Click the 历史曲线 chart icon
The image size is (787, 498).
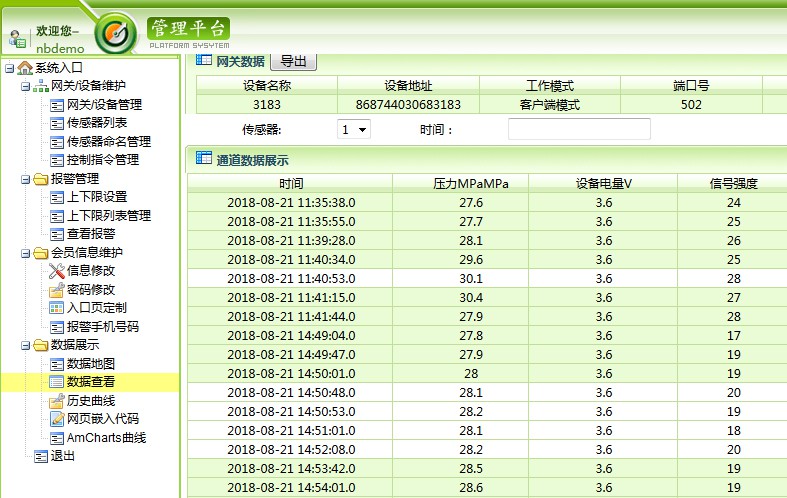point(57,401)
